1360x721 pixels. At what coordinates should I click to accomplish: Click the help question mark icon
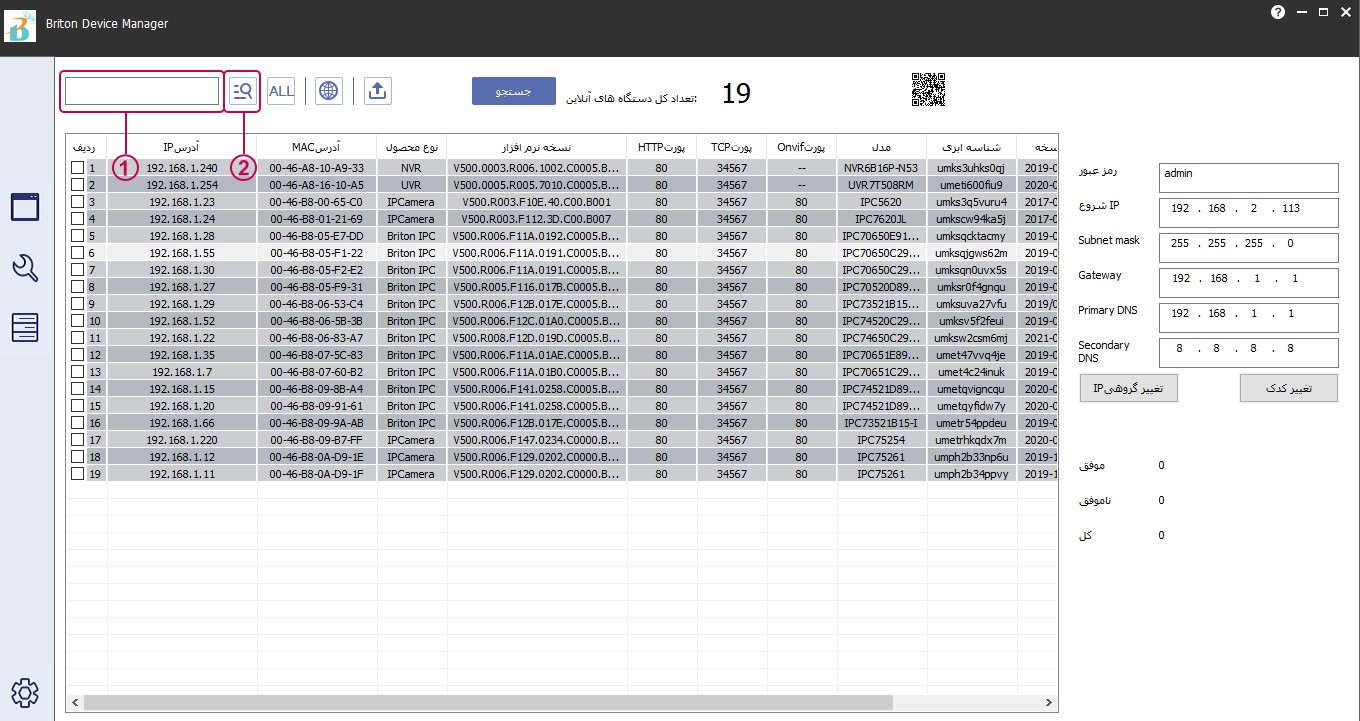point(1278,12)
